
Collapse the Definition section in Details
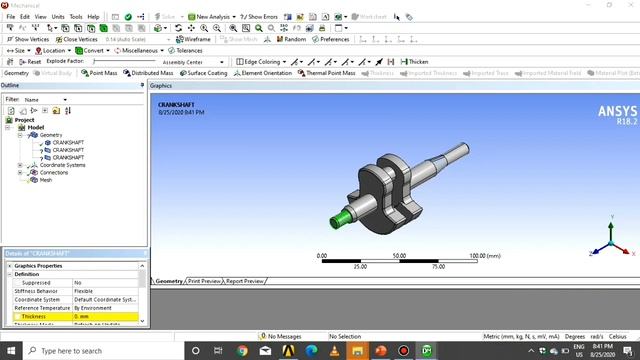10,274
